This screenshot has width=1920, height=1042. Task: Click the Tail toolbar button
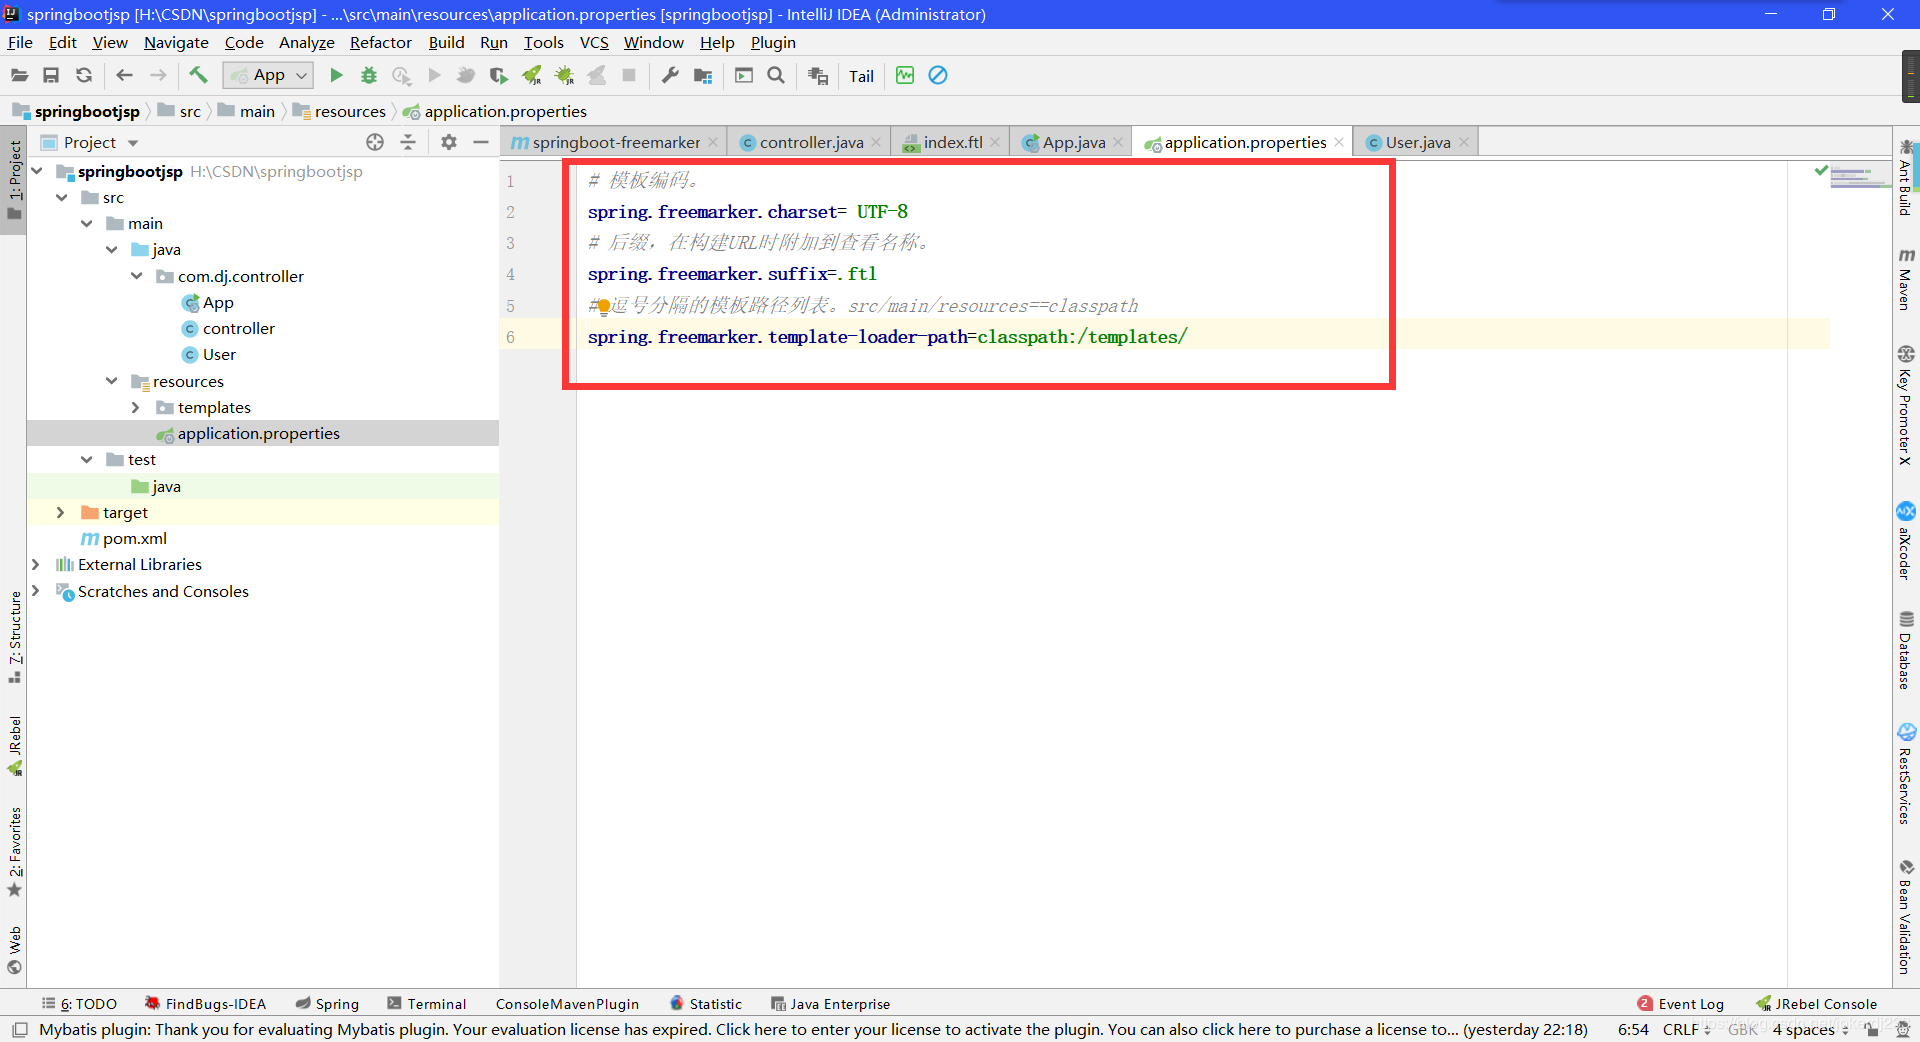(x=861, y=76)
